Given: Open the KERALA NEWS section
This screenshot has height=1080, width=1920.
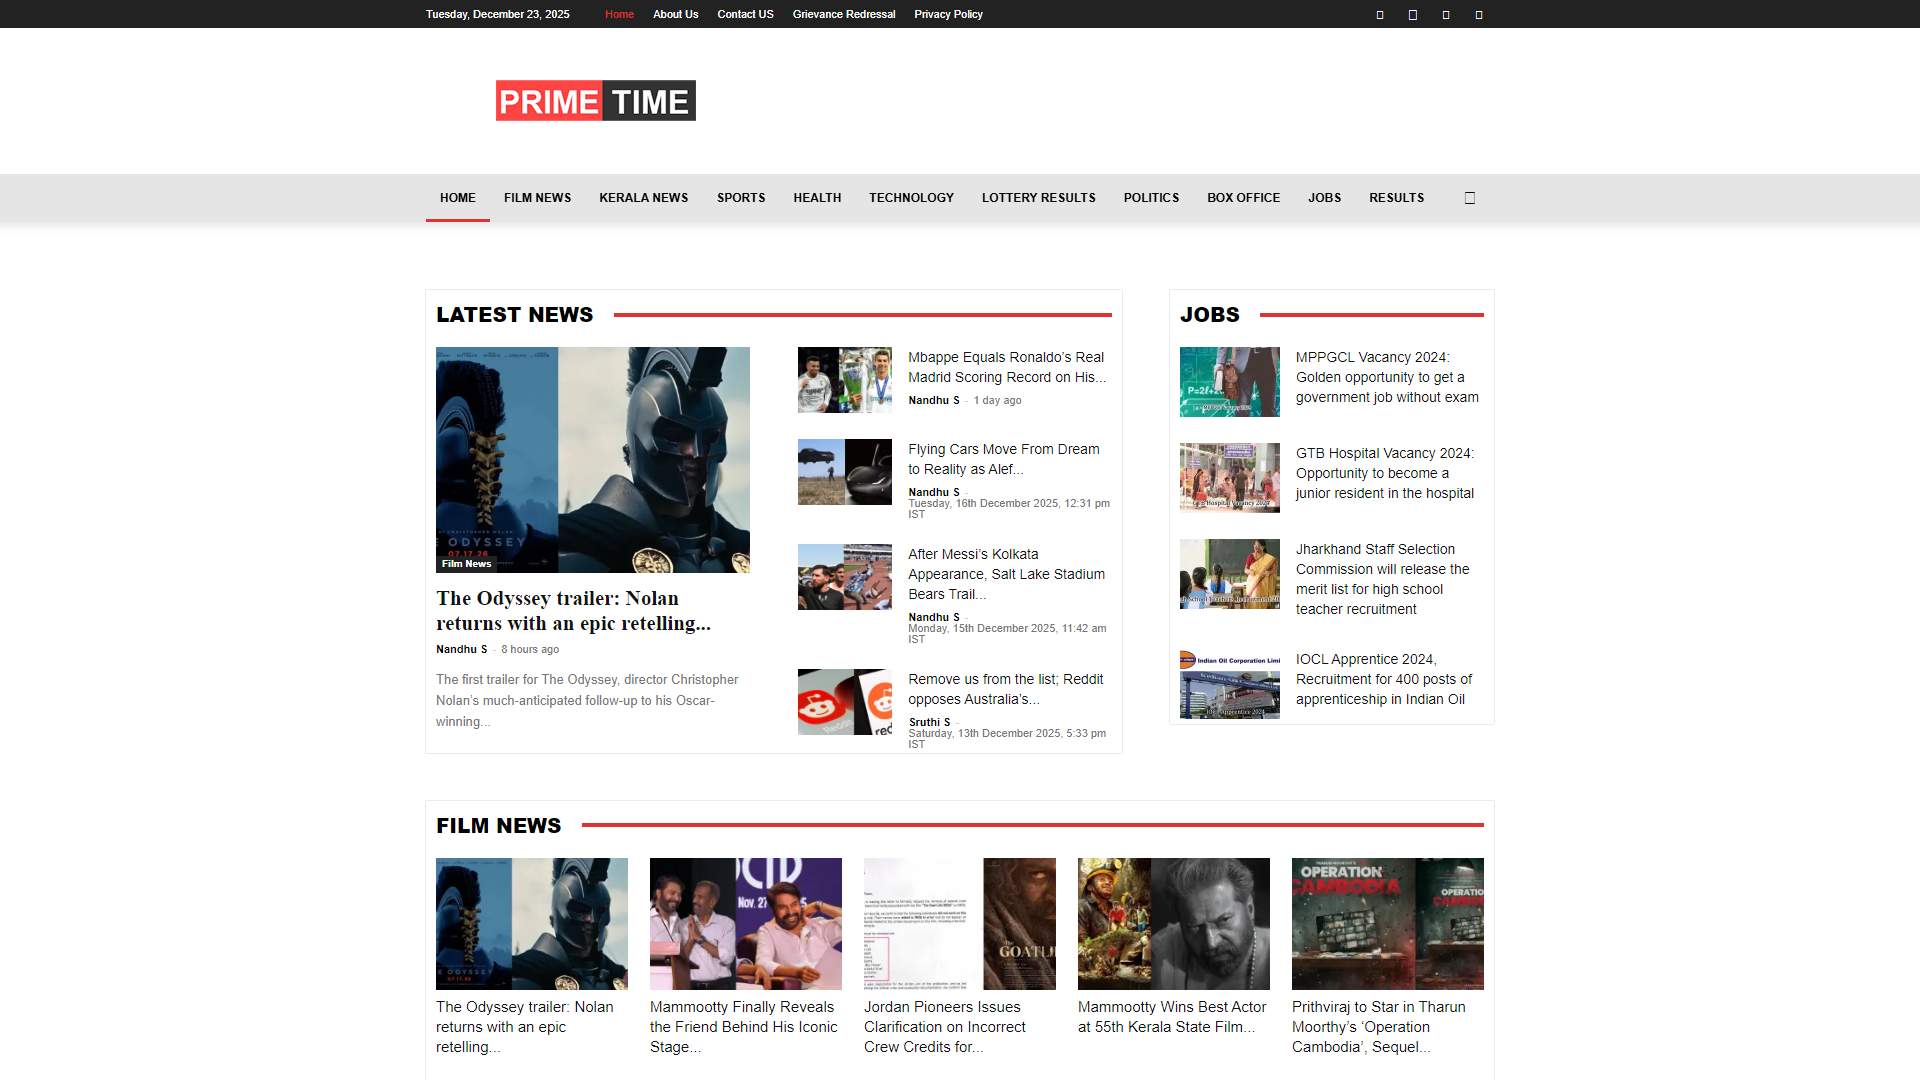Looking at the screenshot, I should (x=643, y=198).
